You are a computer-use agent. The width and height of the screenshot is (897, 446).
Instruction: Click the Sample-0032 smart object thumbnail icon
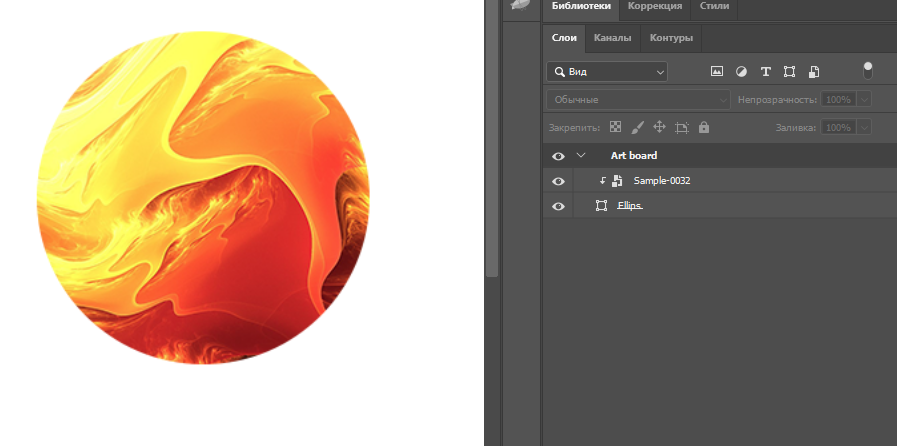(617, 181)
